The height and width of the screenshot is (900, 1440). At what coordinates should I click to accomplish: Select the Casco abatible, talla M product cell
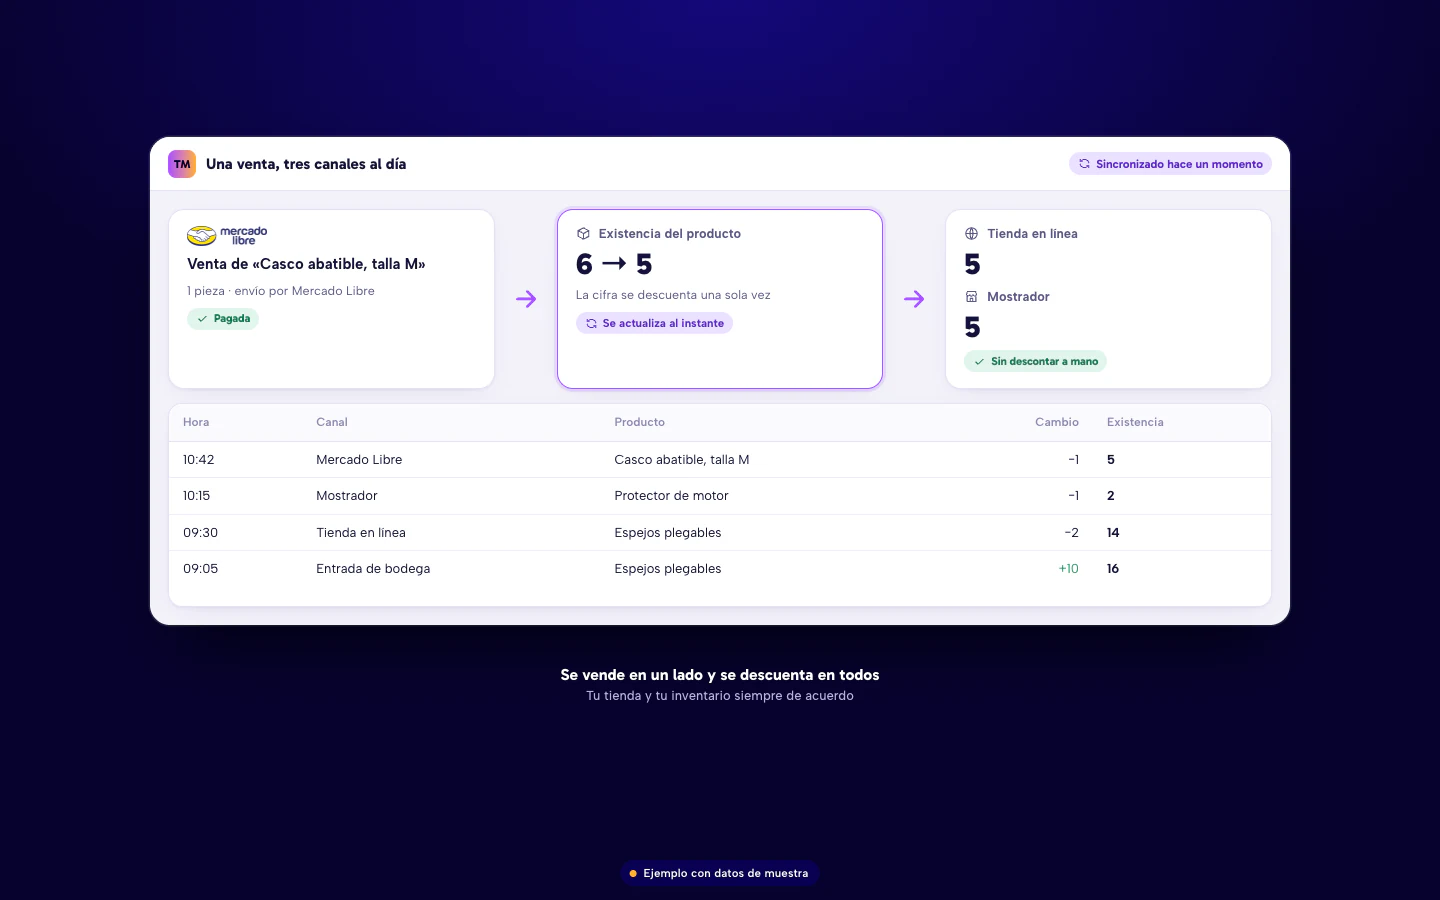click(682, 460)
